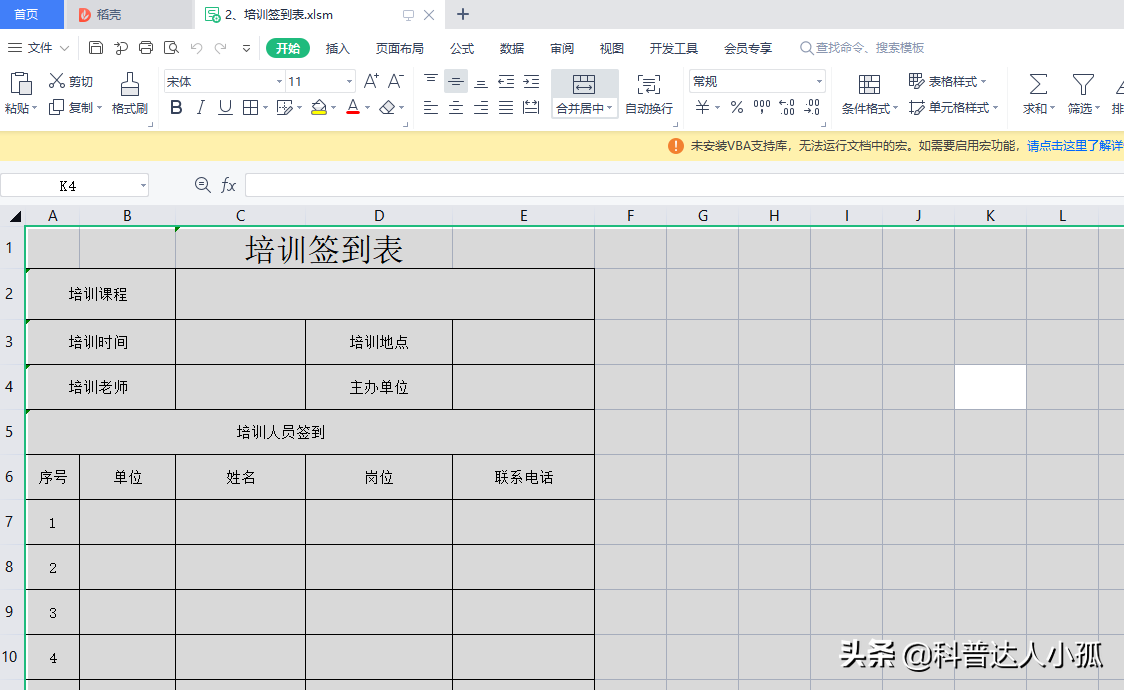Open Print Preview from quick access bar
The image size is (1124, 690).
[x=171, y=48]
